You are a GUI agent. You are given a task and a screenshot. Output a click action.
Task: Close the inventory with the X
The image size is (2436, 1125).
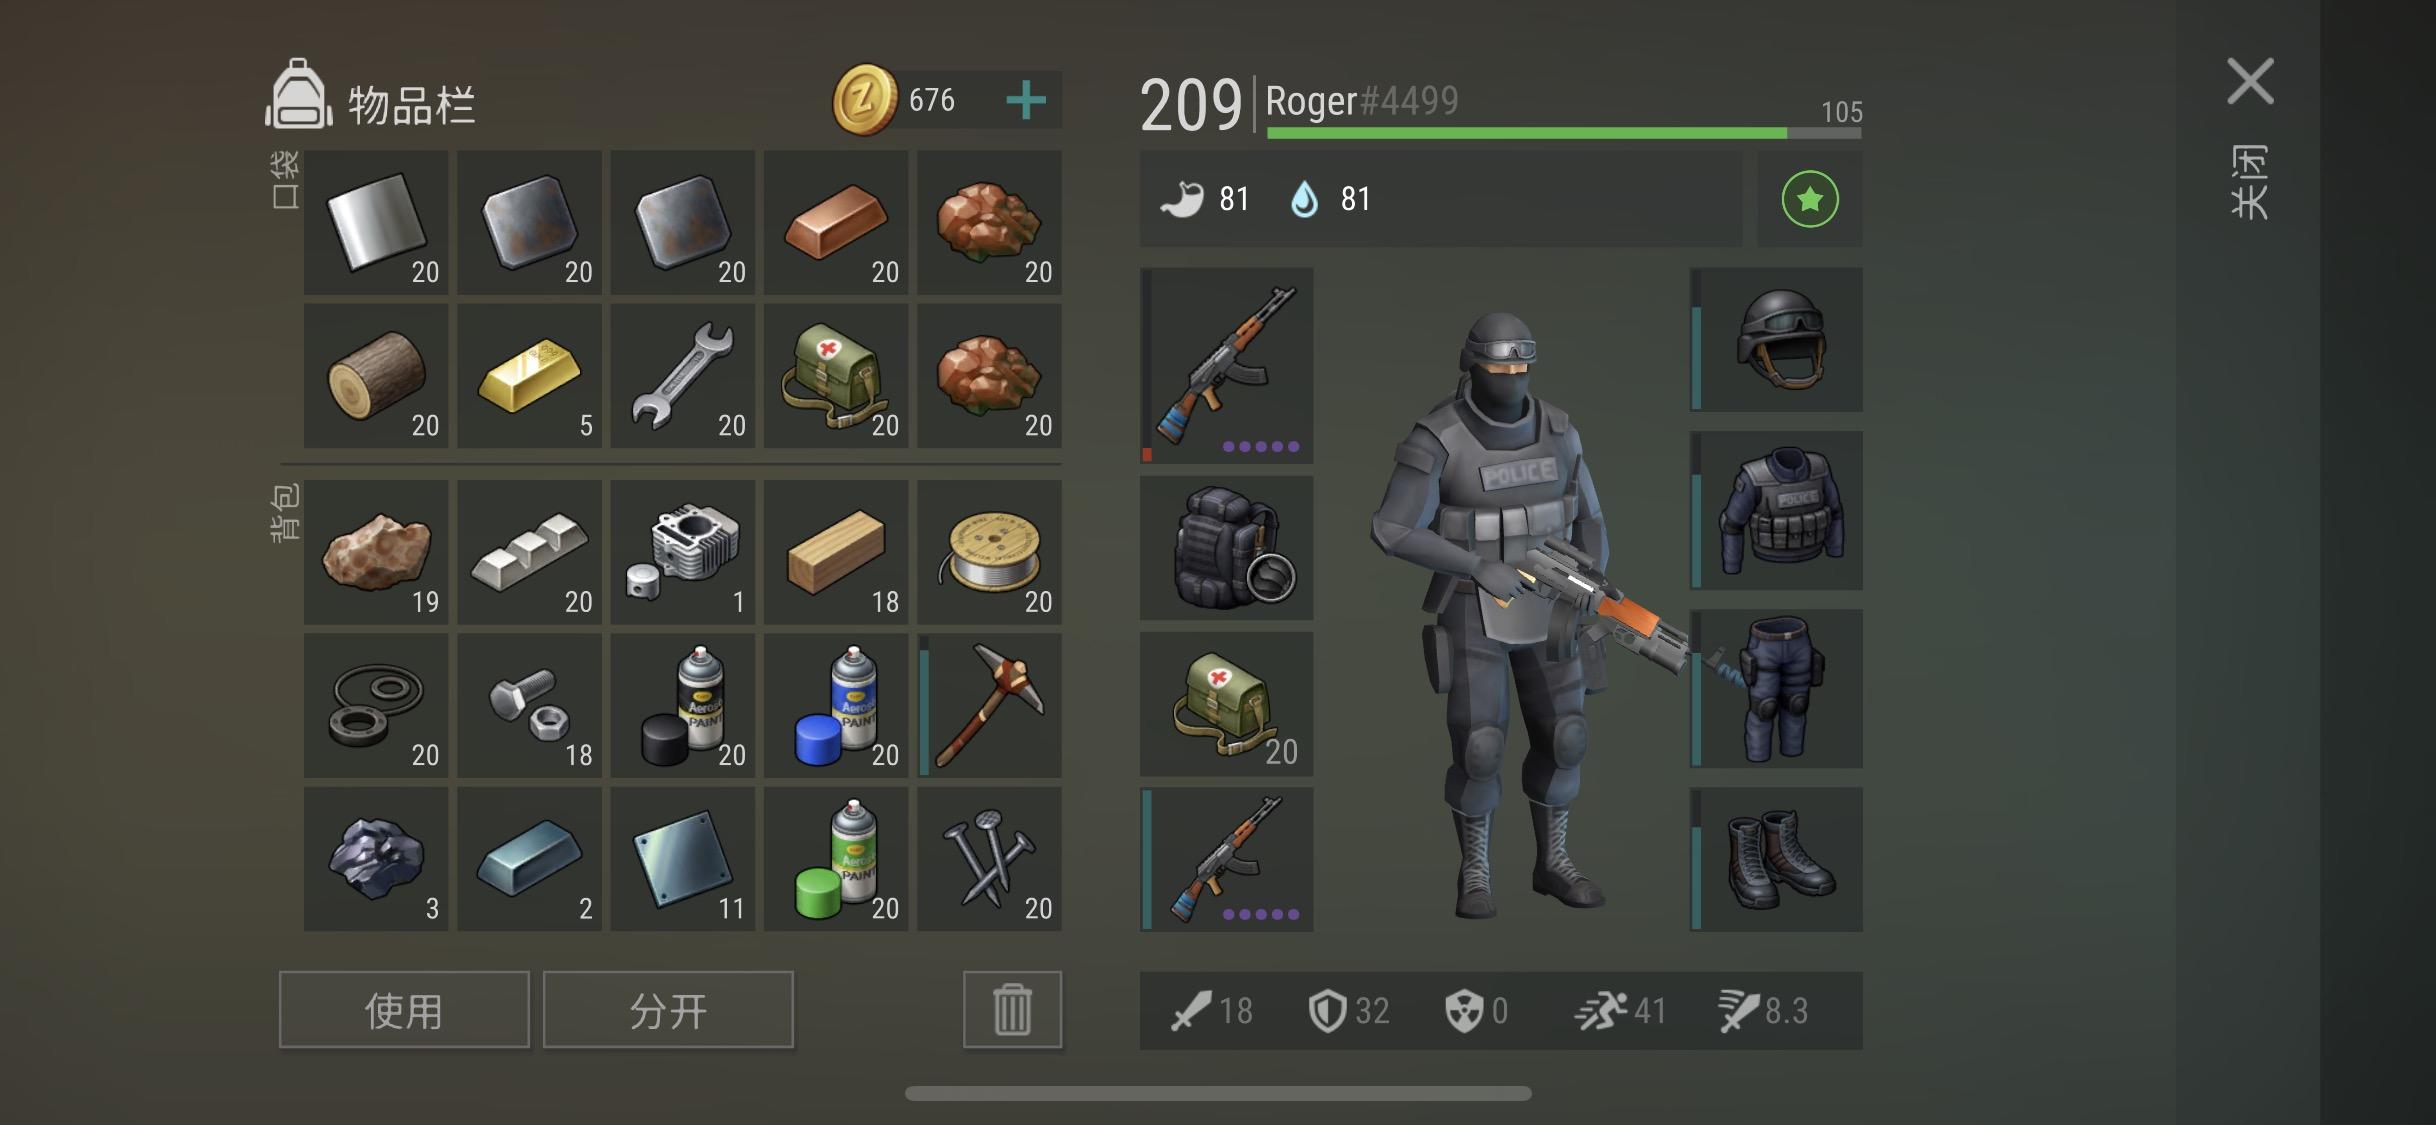(2250, 81)
